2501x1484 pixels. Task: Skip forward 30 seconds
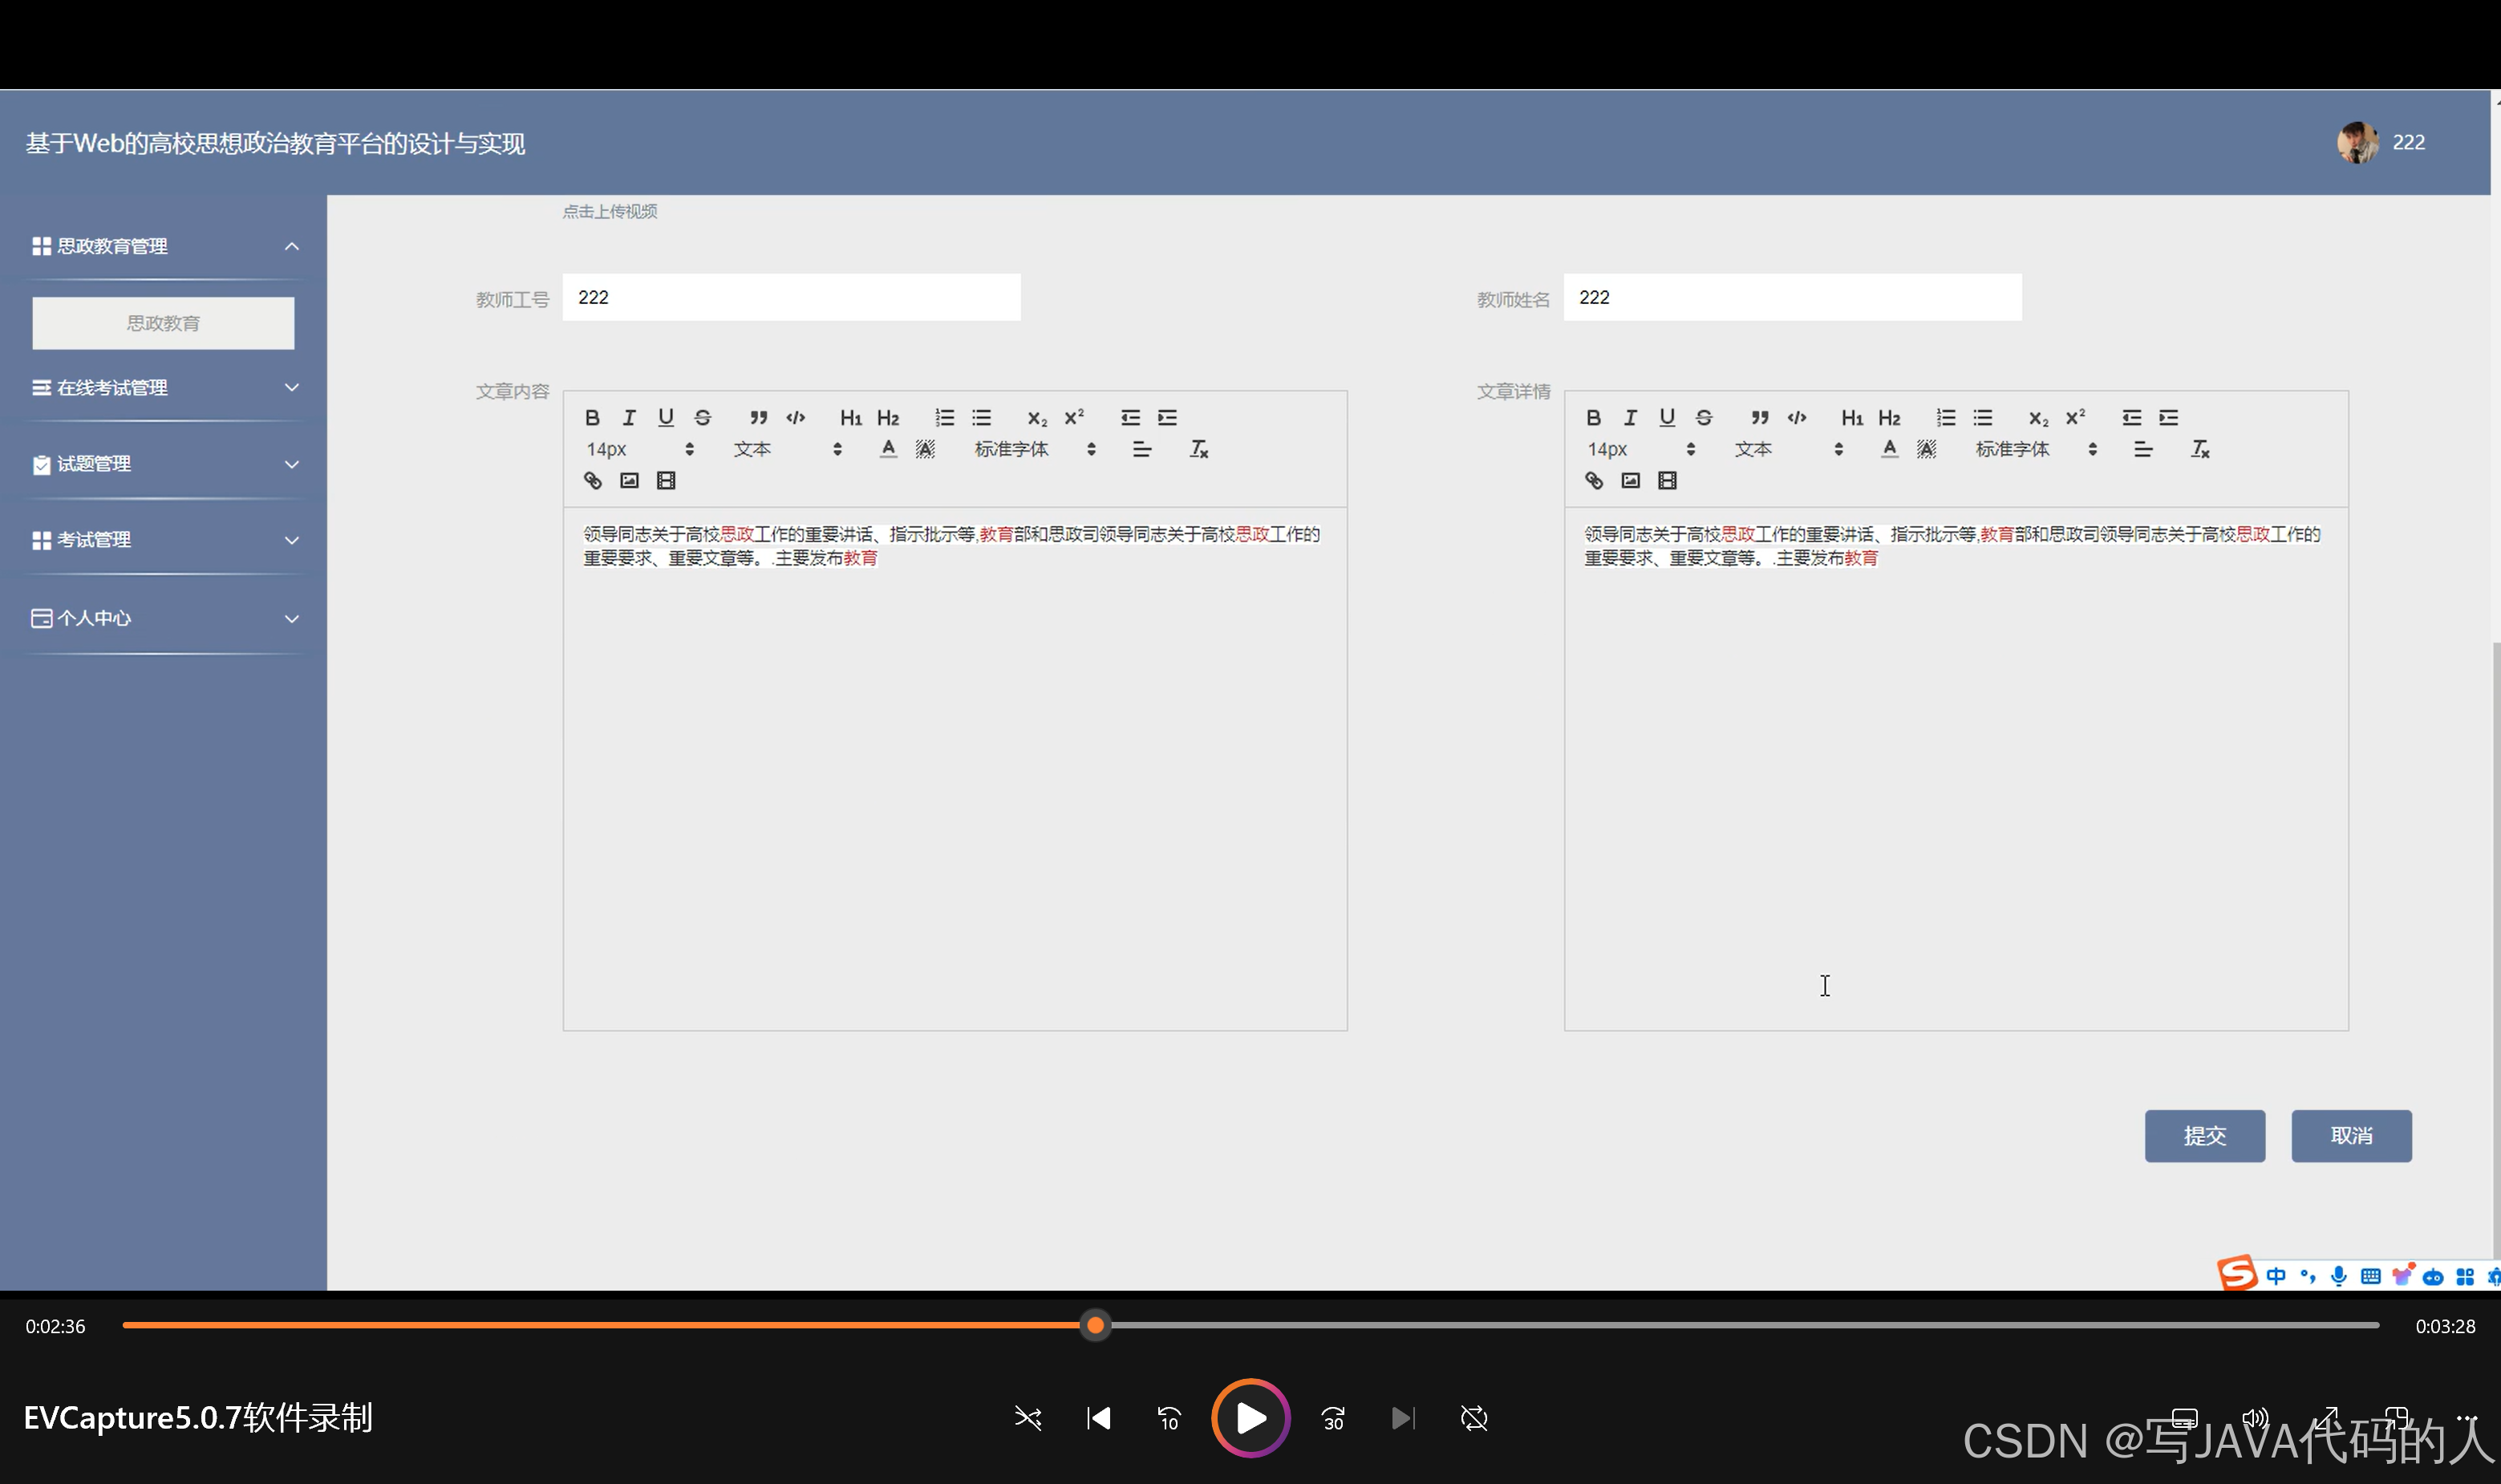click(x=1333, y=1418)
